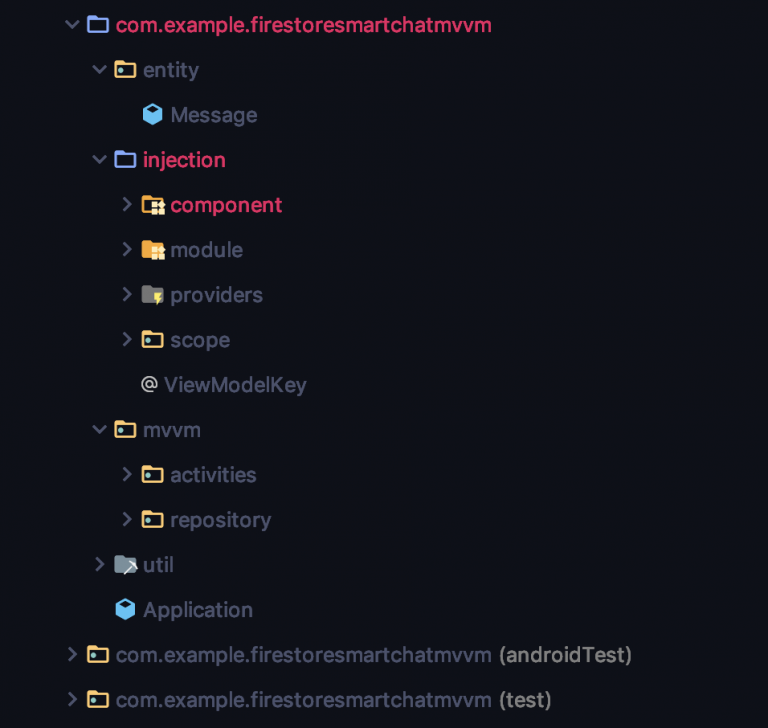The width and height of the screenshot is (768, 728).
Task: Click the module folder icon
Action: coord(153,250)
